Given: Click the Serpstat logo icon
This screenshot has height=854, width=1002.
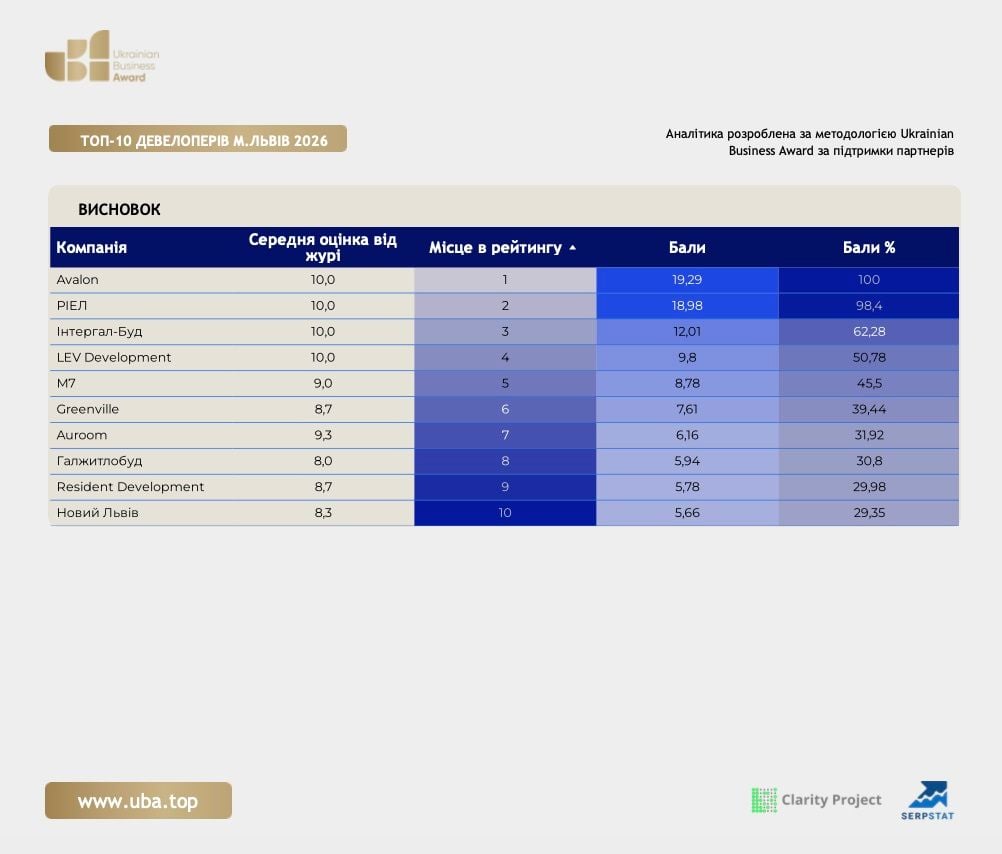Looking at the screenshot, I should pos(928,800).
